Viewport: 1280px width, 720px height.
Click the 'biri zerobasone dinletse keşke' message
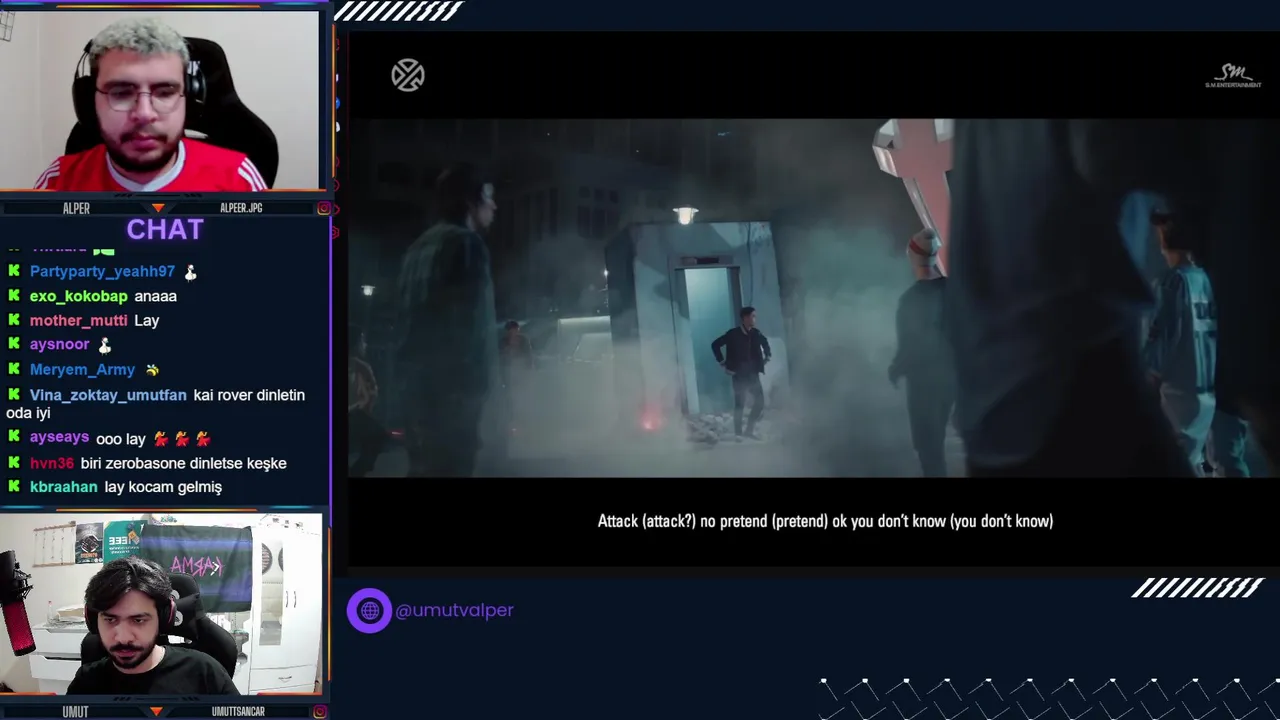pos(184,463)
